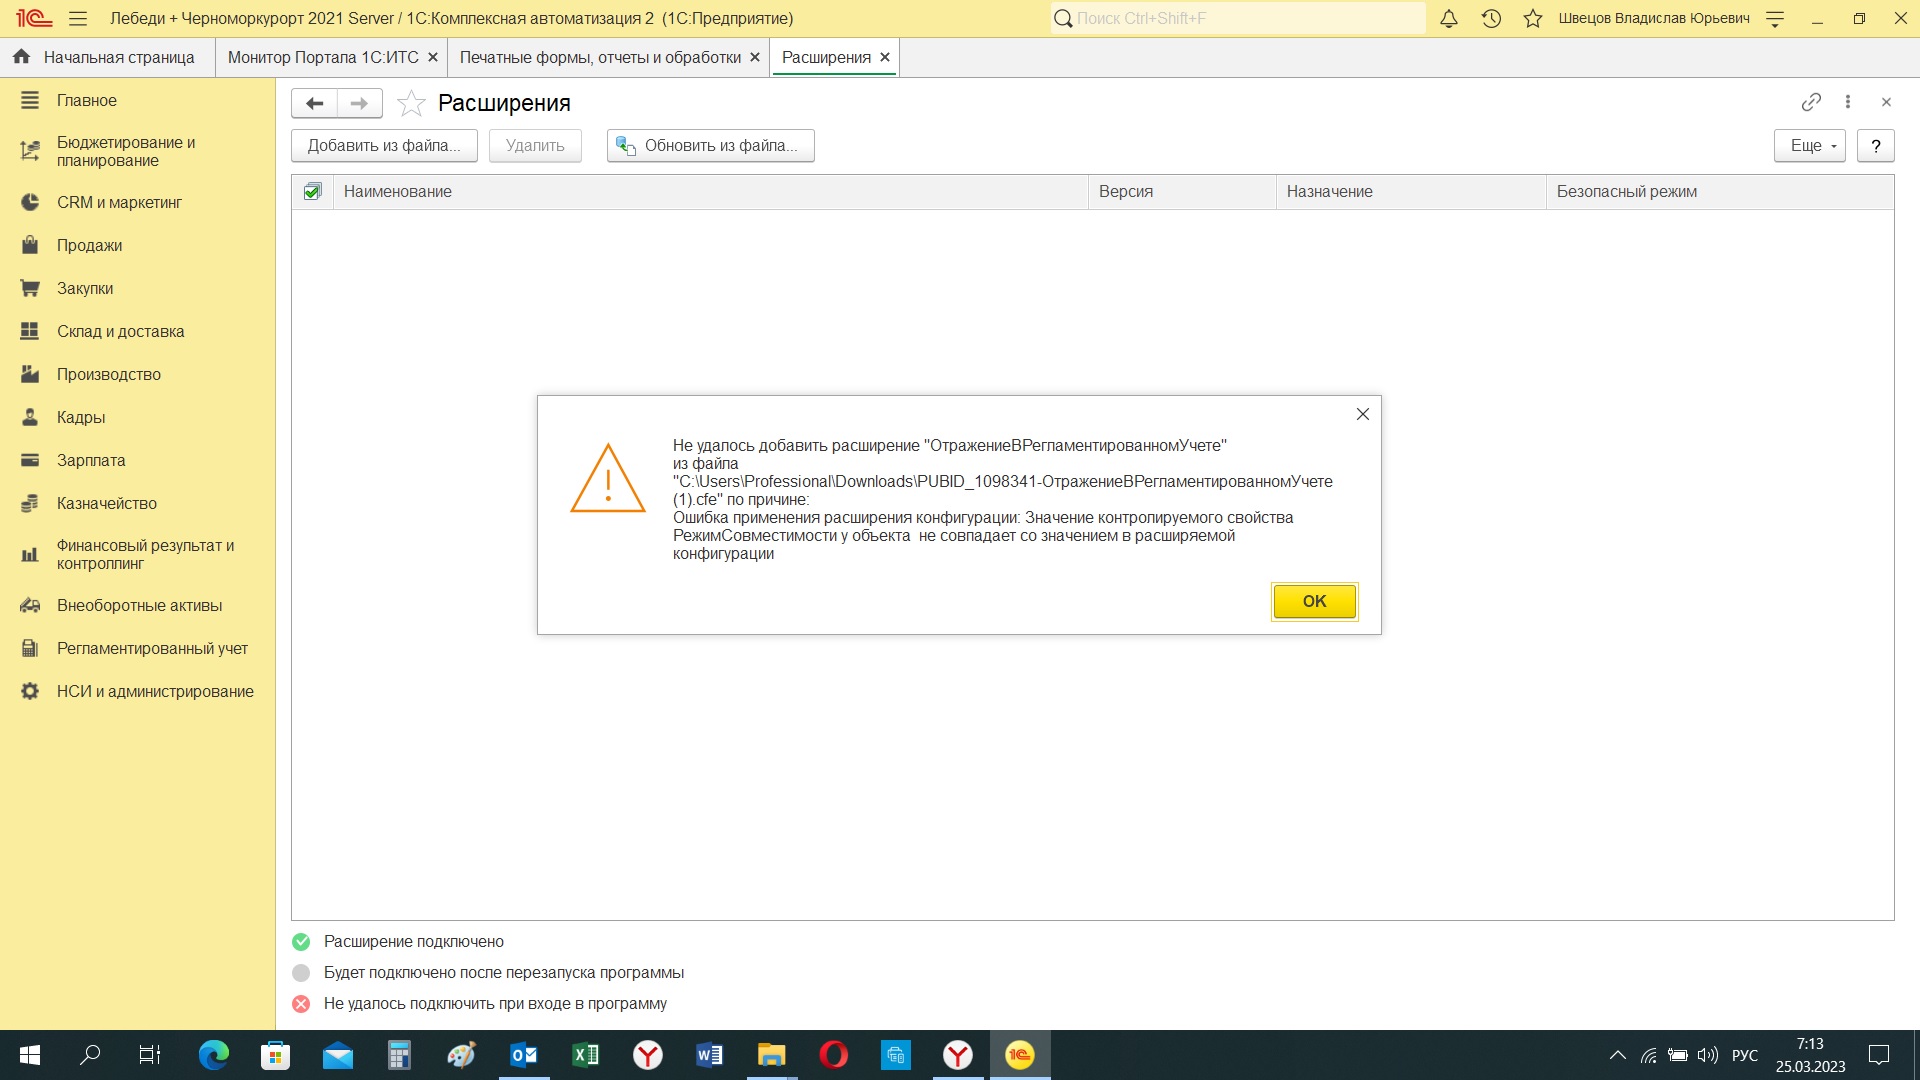Screen dimensions: 1920x1080
Task: Open volume control in system tray
Action: click(1708, 1055)
